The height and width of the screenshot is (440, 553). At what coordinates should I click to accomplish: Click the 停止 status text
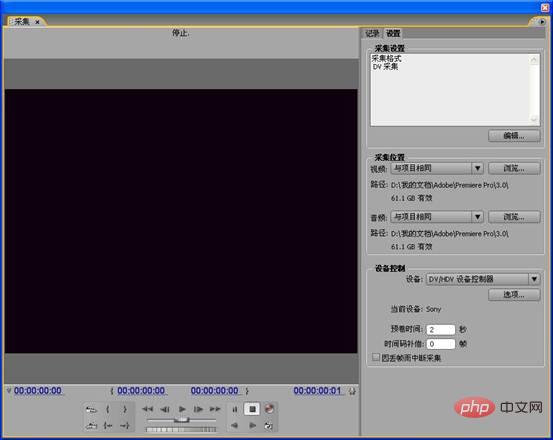(180, 33)
